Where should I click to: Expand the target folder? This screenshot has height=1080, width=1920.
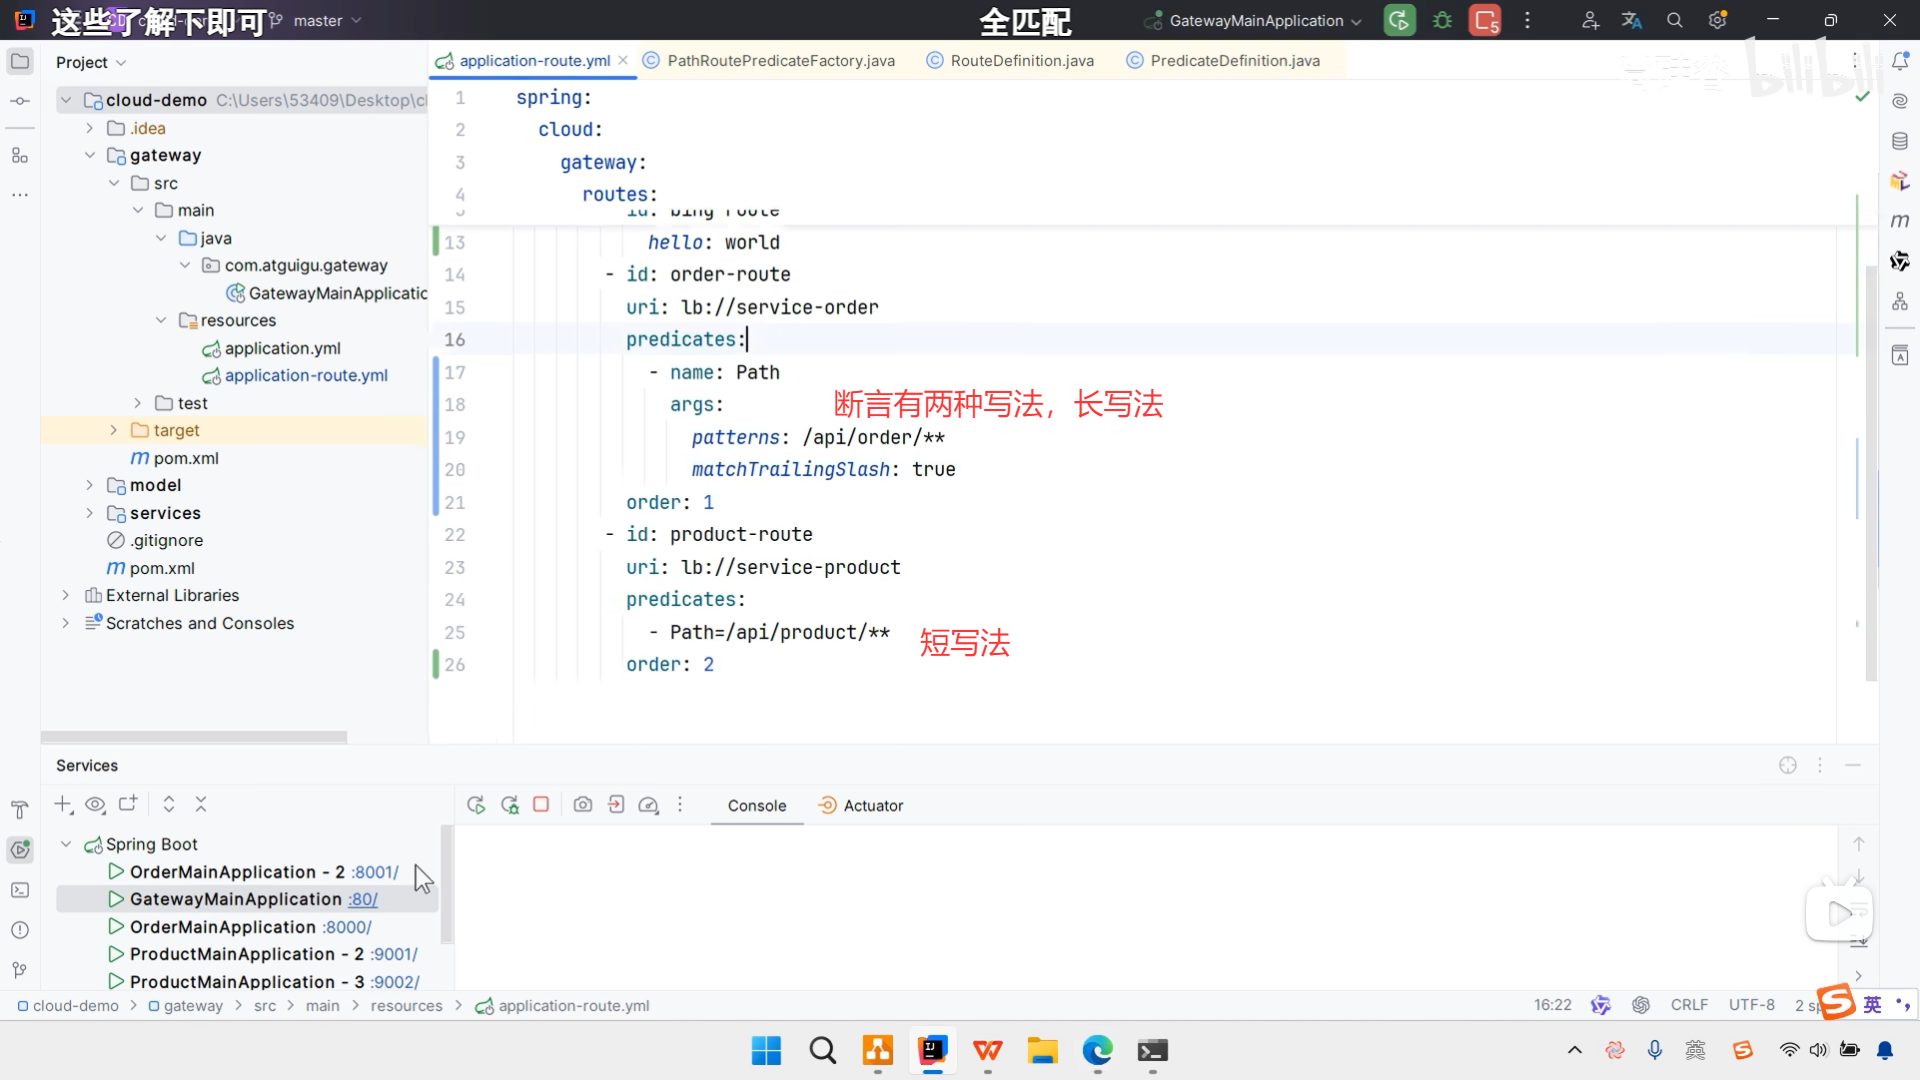(x=113, y=430)
